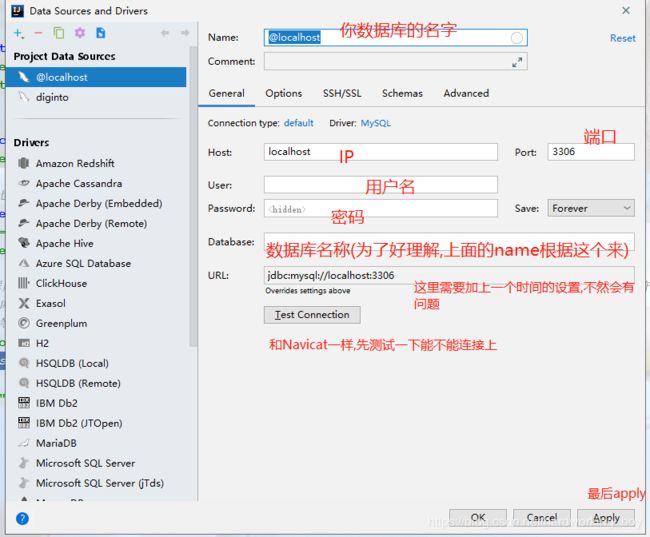
Task: Go forward with the right arrow icon
Action: point(185,33)
